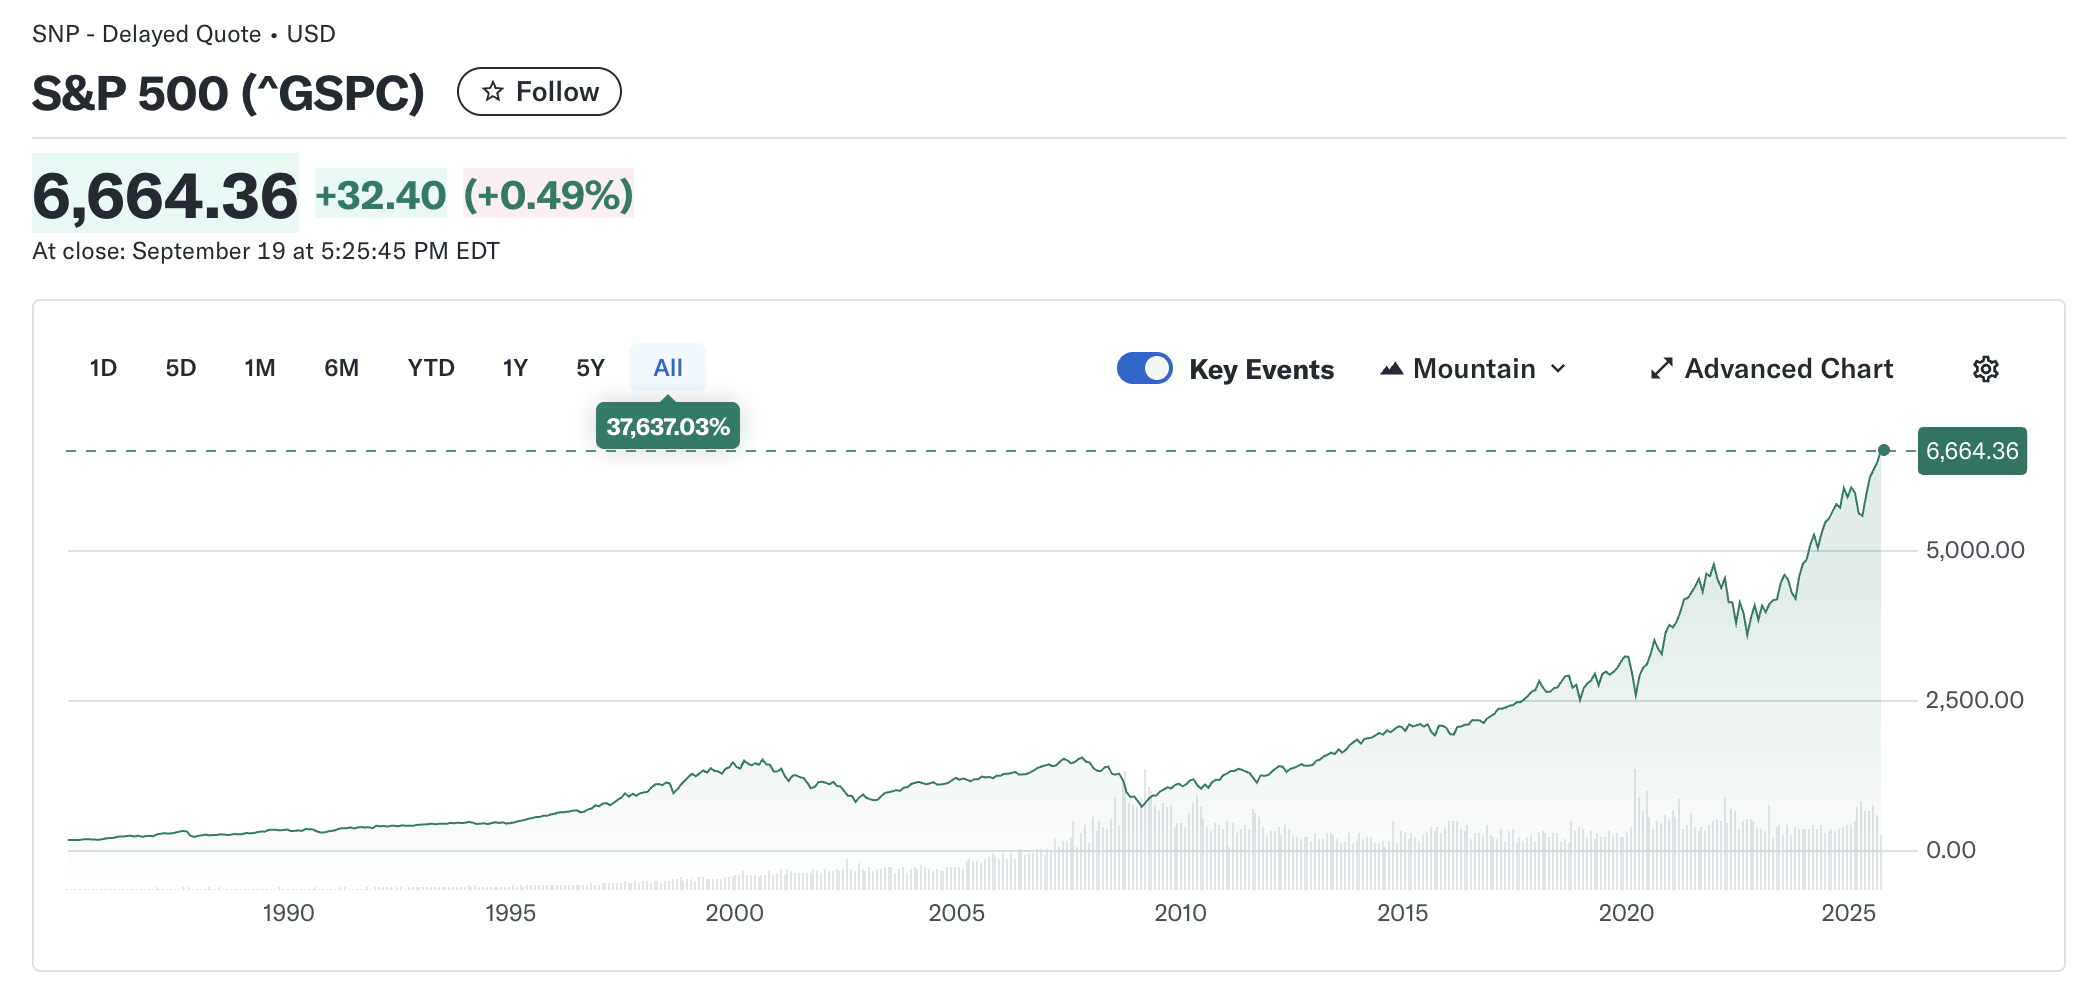Select the All time range tab
The height and width of the screenshot is (988, 2080).
667,368
